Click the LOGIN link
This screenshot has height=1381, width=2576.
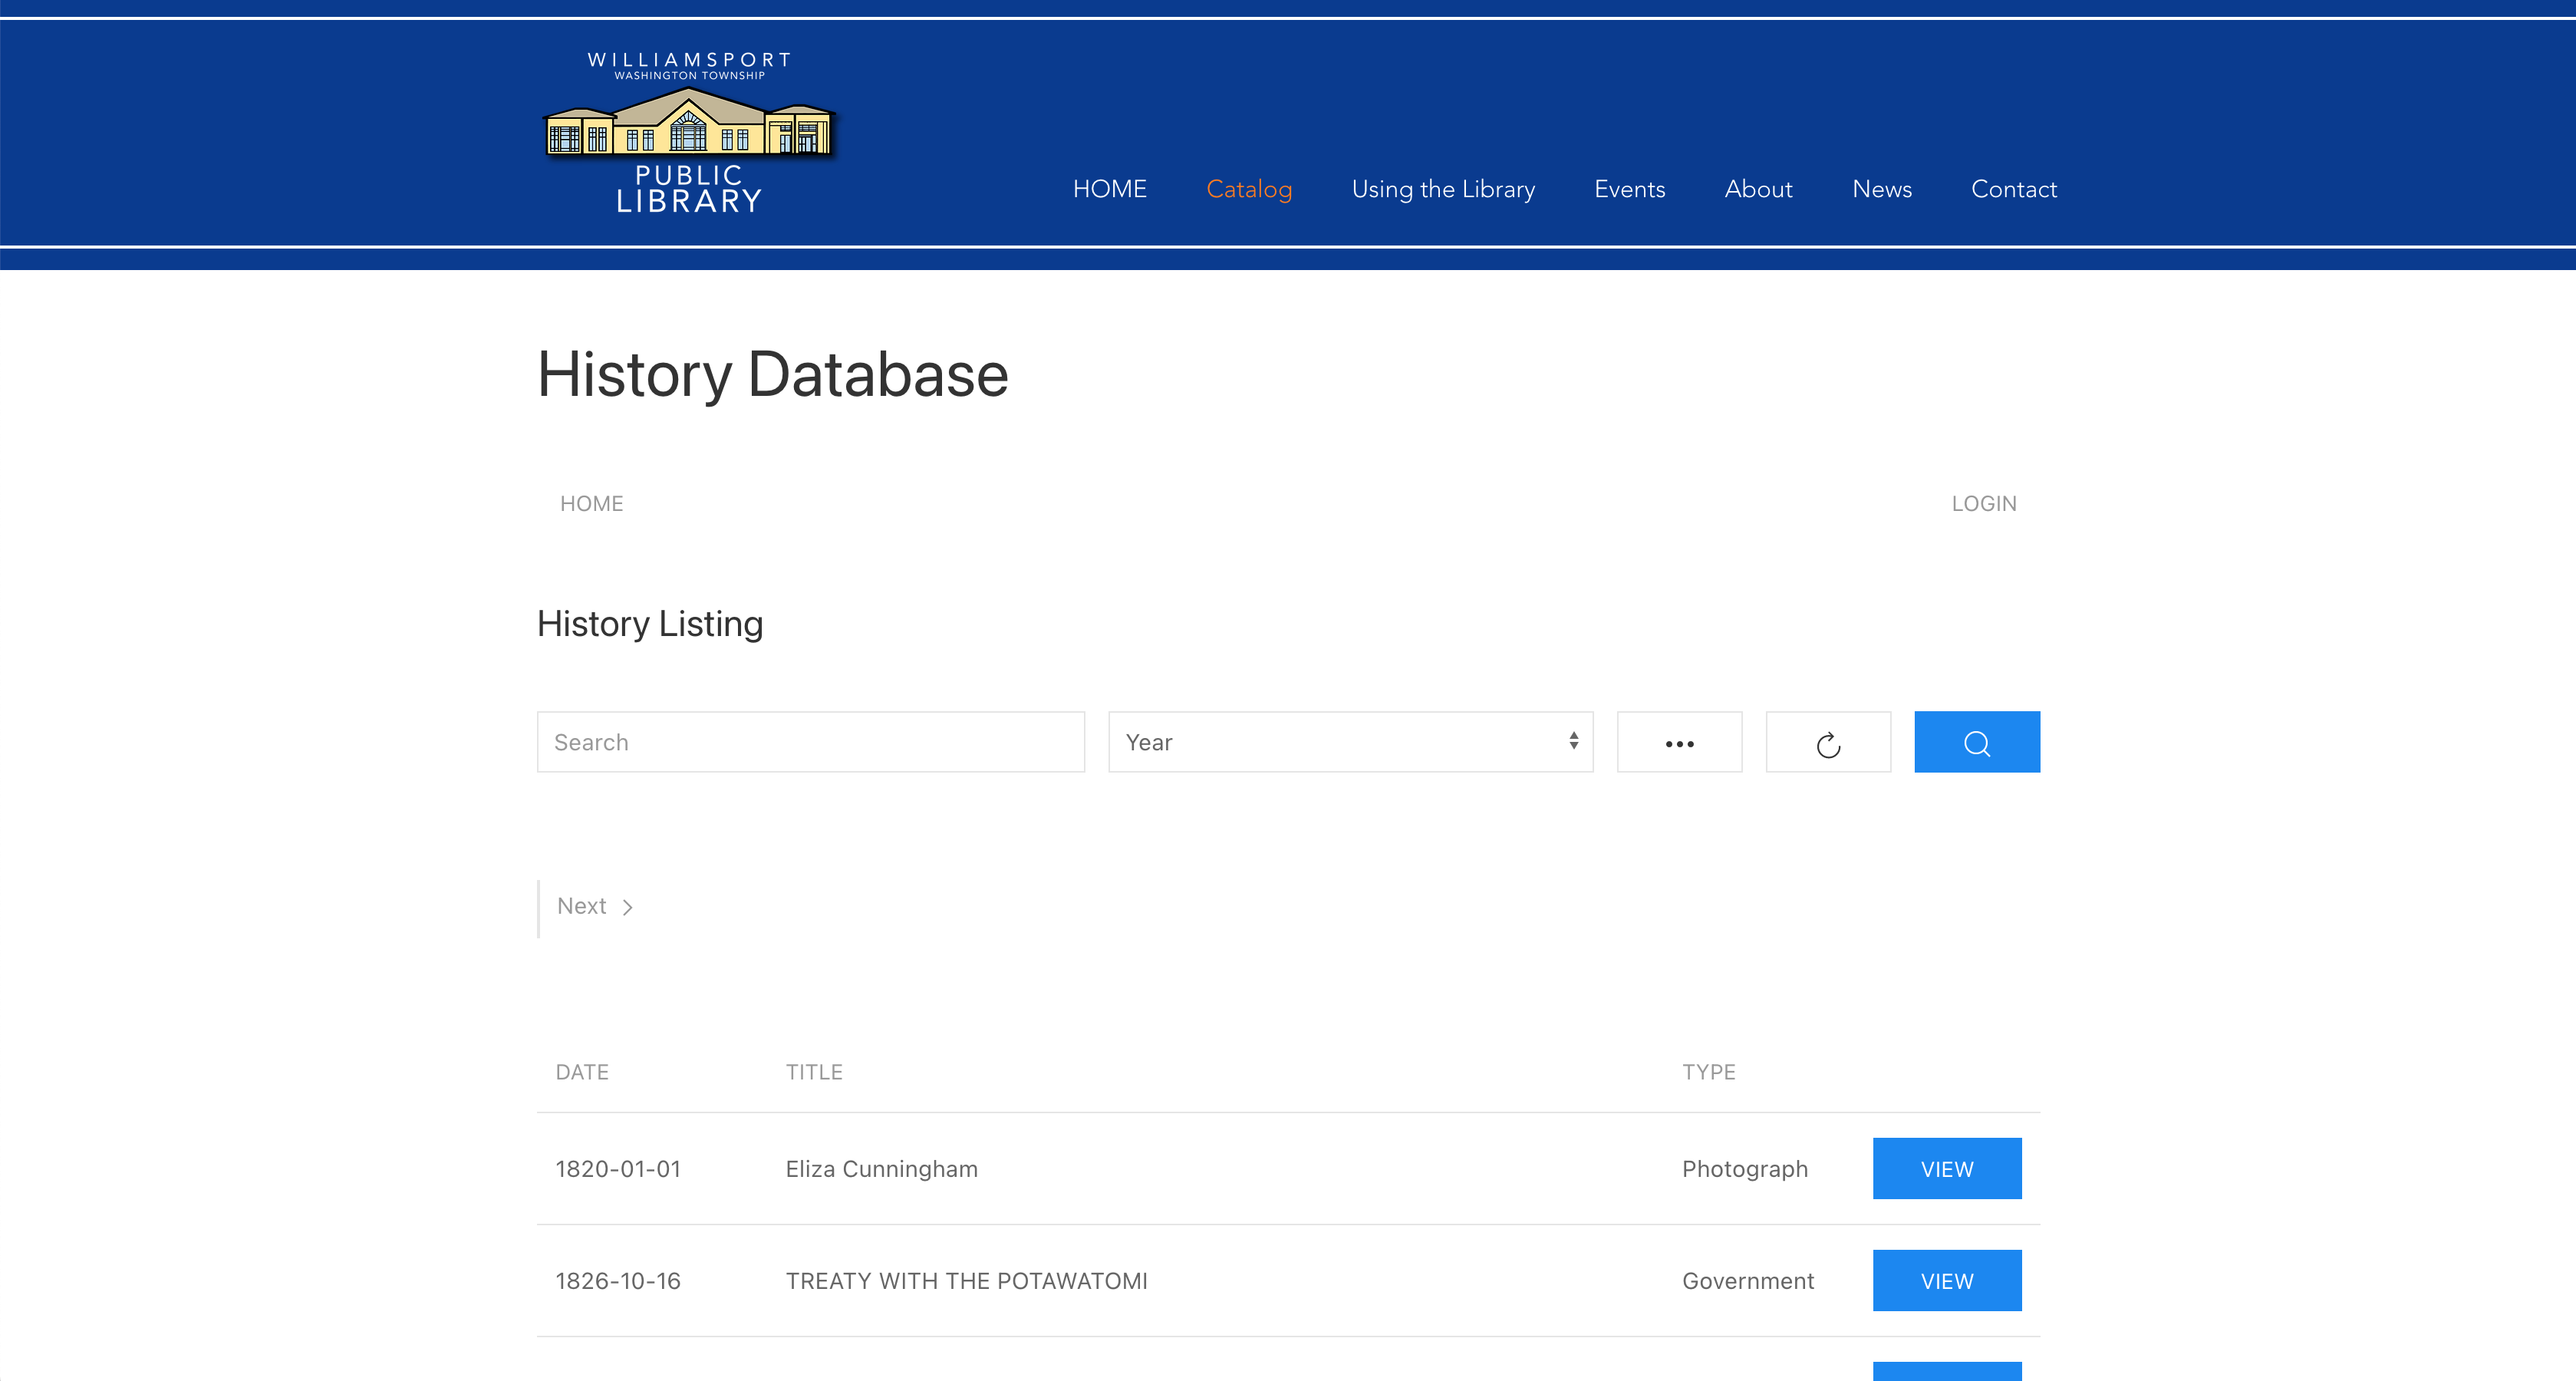pyautogui.click(x=1983, y=503)
